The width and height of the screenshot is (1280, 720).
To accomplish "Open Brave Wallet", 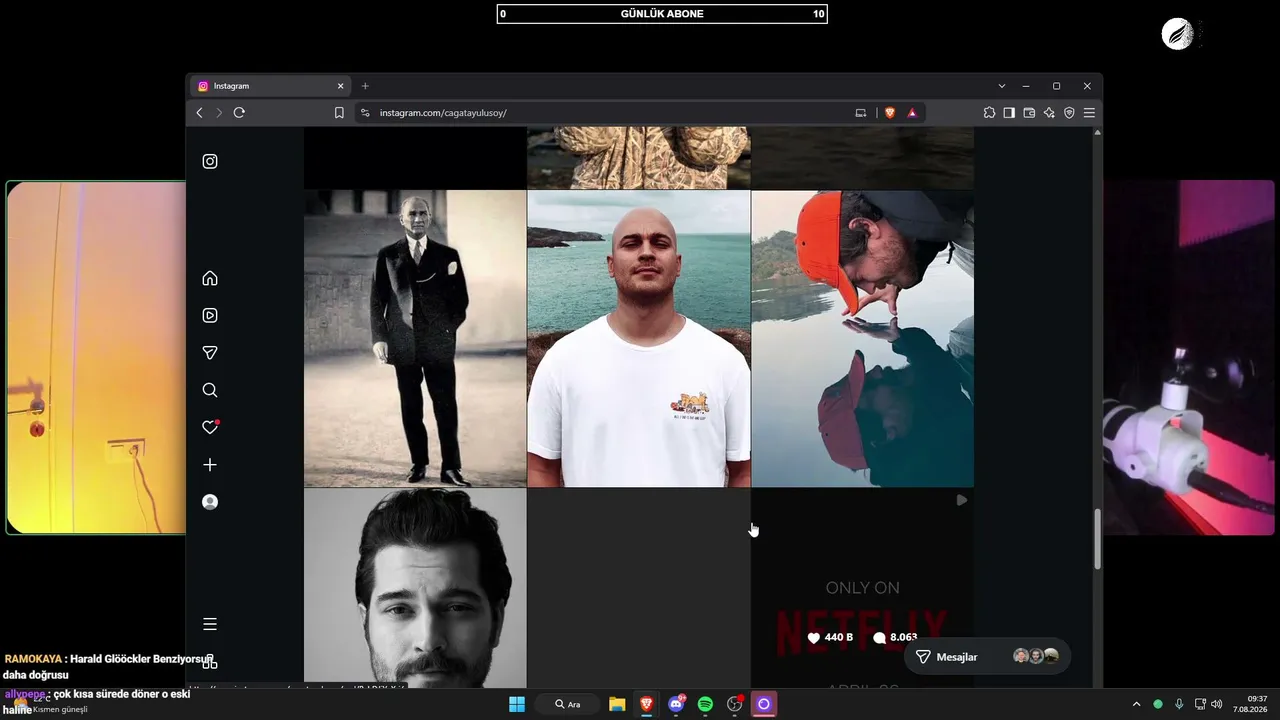I will pos(1029,113).
